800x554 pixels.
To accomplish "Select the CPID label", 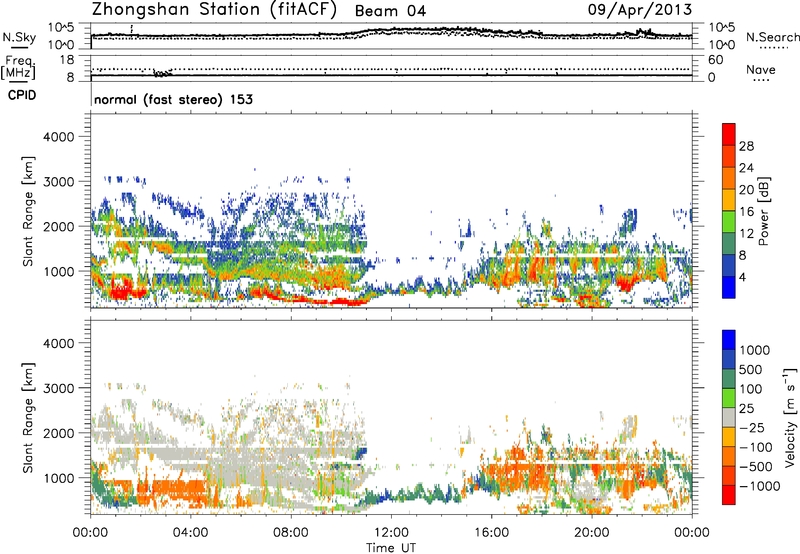I will 22,95.
